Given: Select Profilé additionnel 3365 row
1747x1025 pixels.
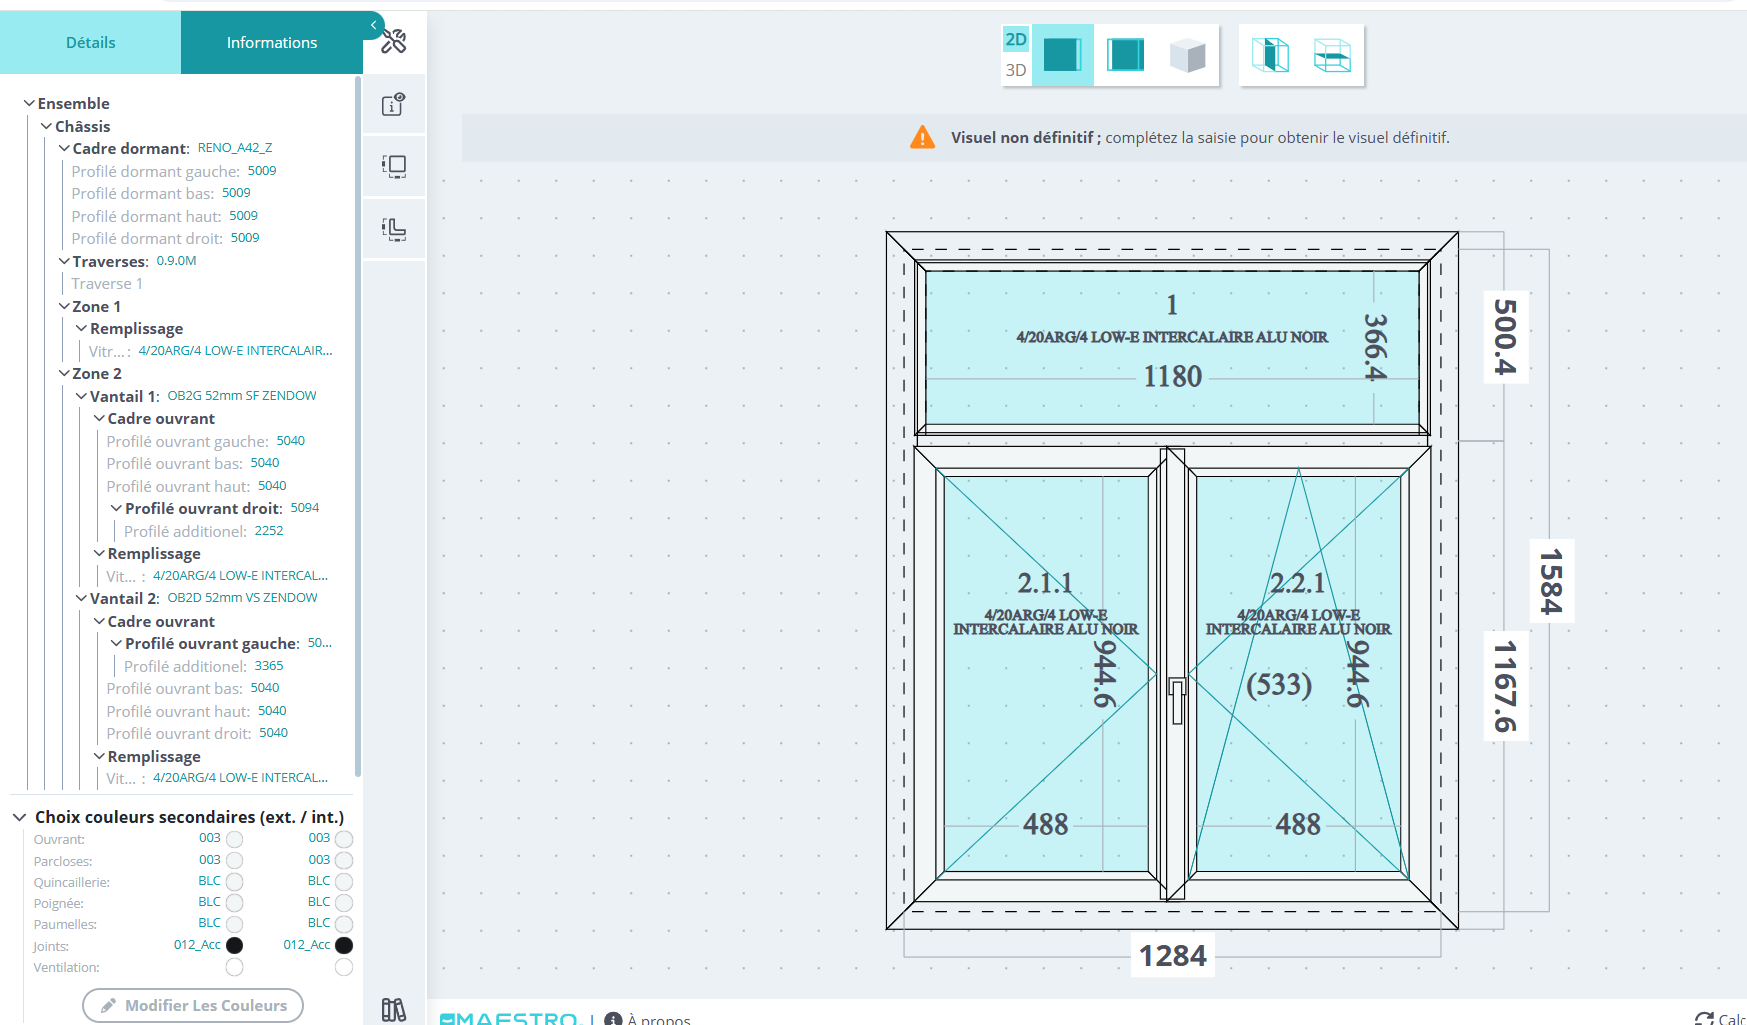Looking at the screenshot, I should pos(204,666).
